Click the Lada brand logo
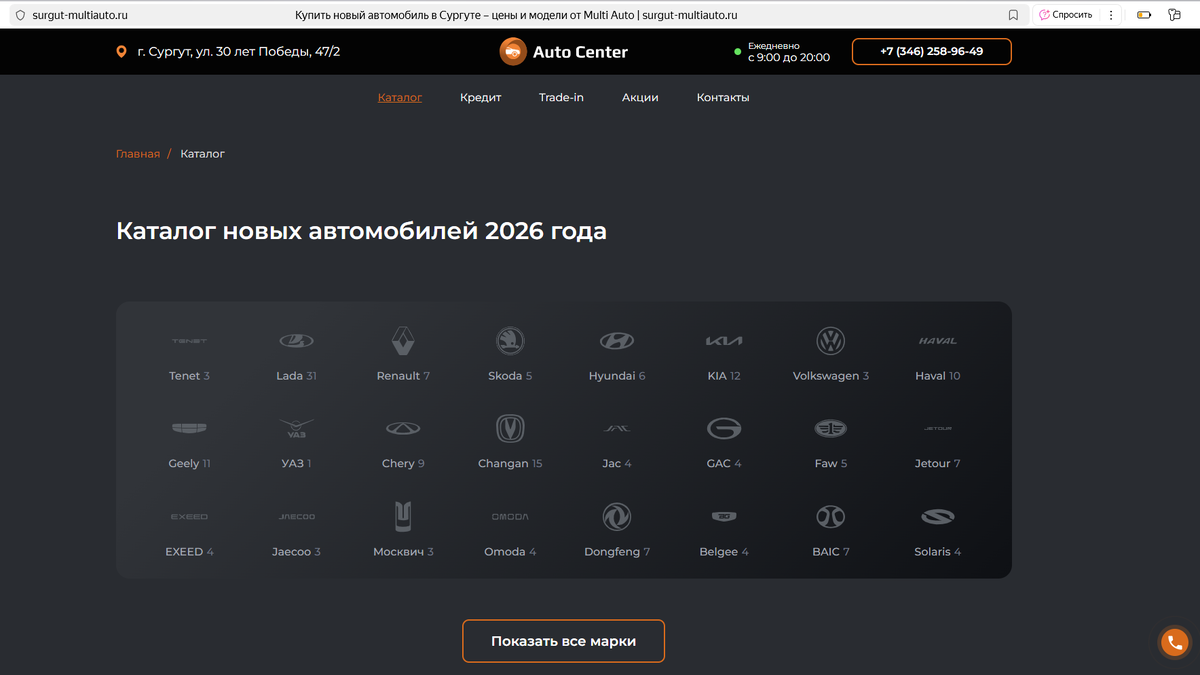The width and height of the screenshot is (1200, 675). [296, 341]
